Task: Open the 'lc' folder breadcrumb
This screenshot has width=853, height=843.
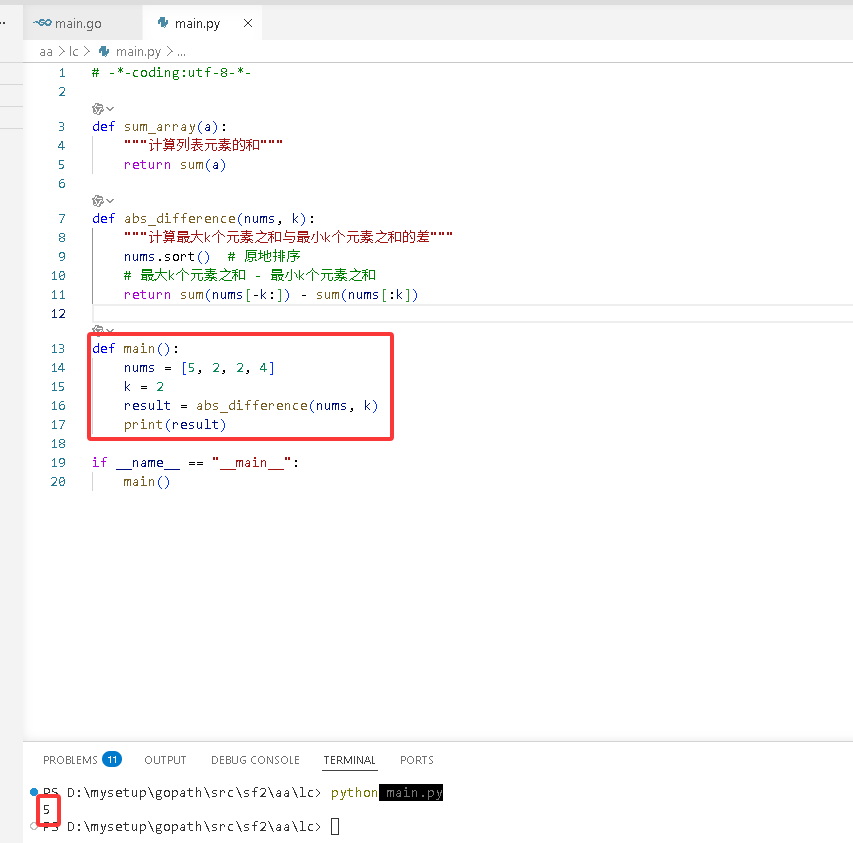Action: tap(73, 52)
